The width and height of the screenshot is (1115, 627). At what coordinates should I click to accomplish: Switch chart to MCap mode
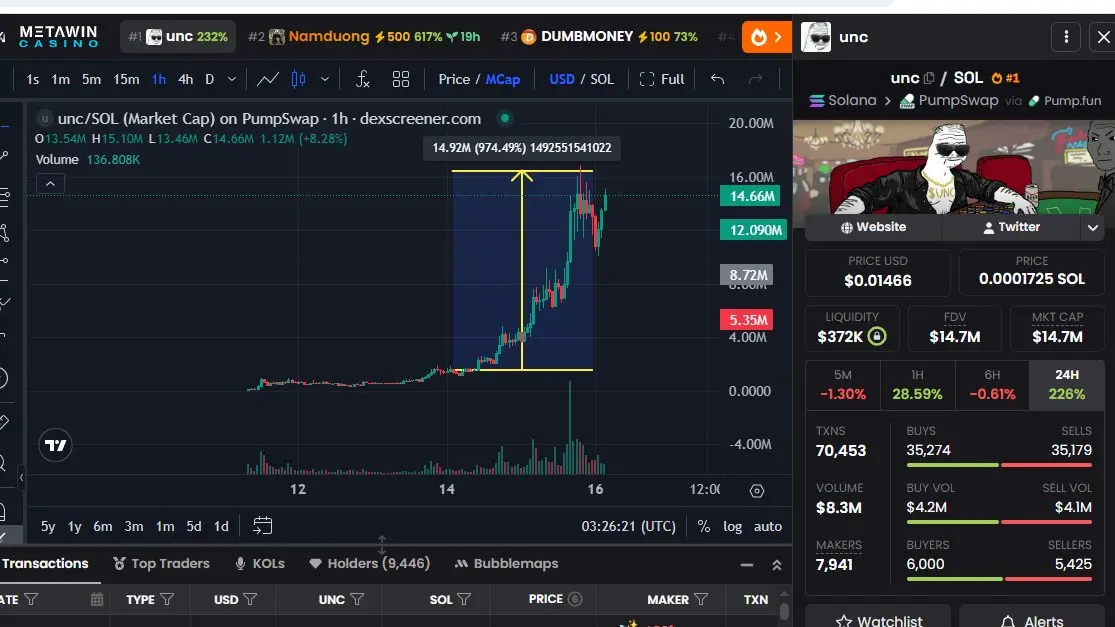click(503, 79)
